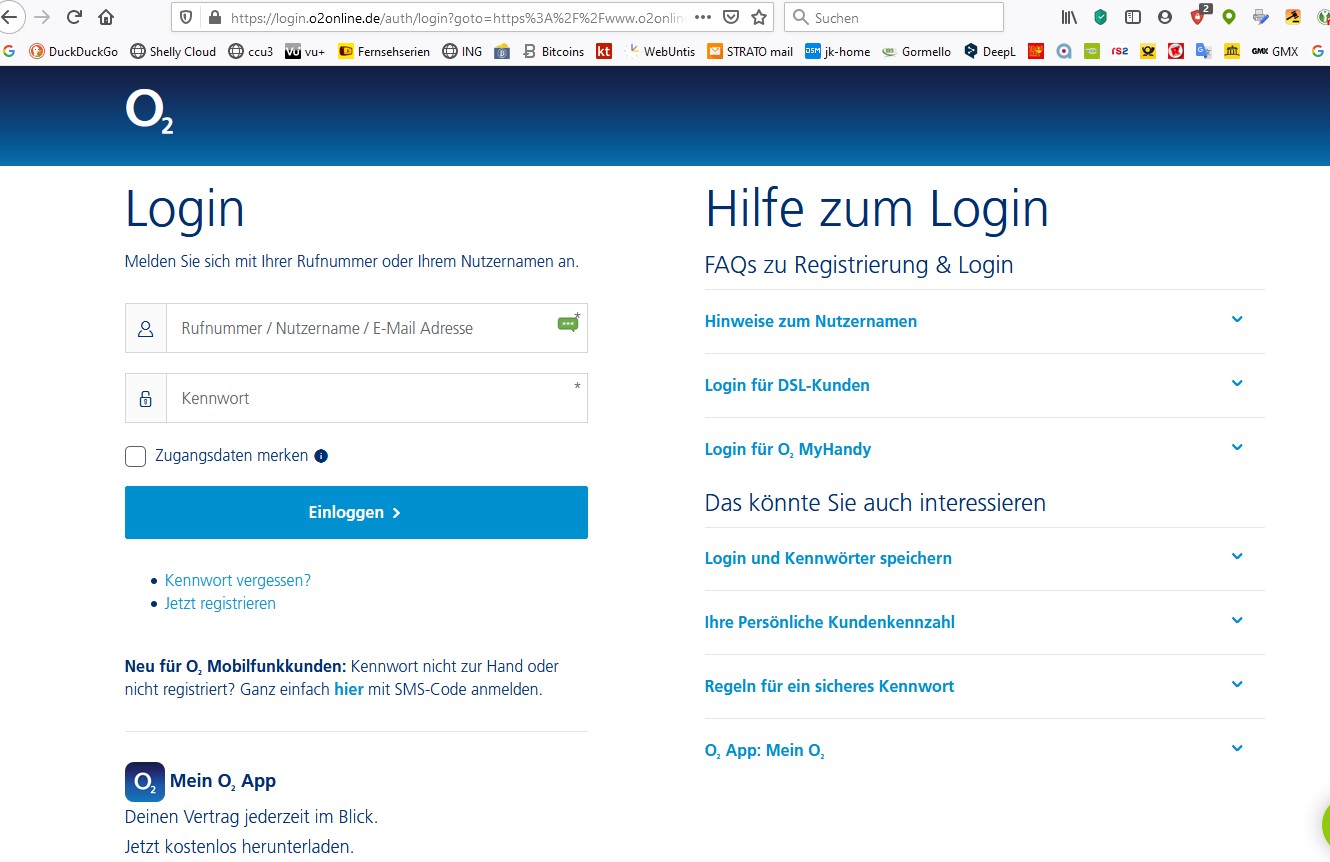This screenshot has width=1330, height=862.
Task: Click the Home icon in the toolbar
Action: point(105,17)
